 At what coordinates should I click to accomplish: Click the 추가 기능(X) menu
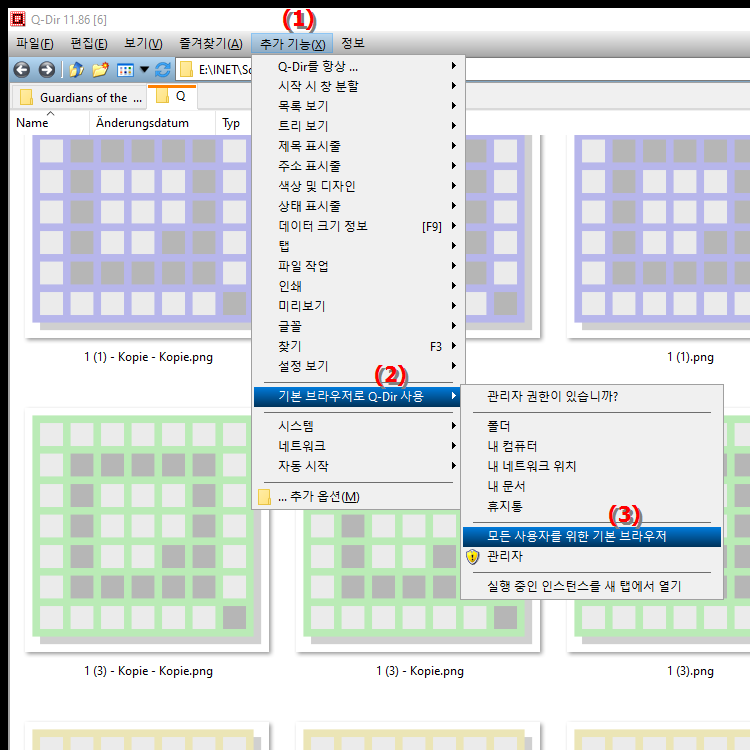[292, 44]
